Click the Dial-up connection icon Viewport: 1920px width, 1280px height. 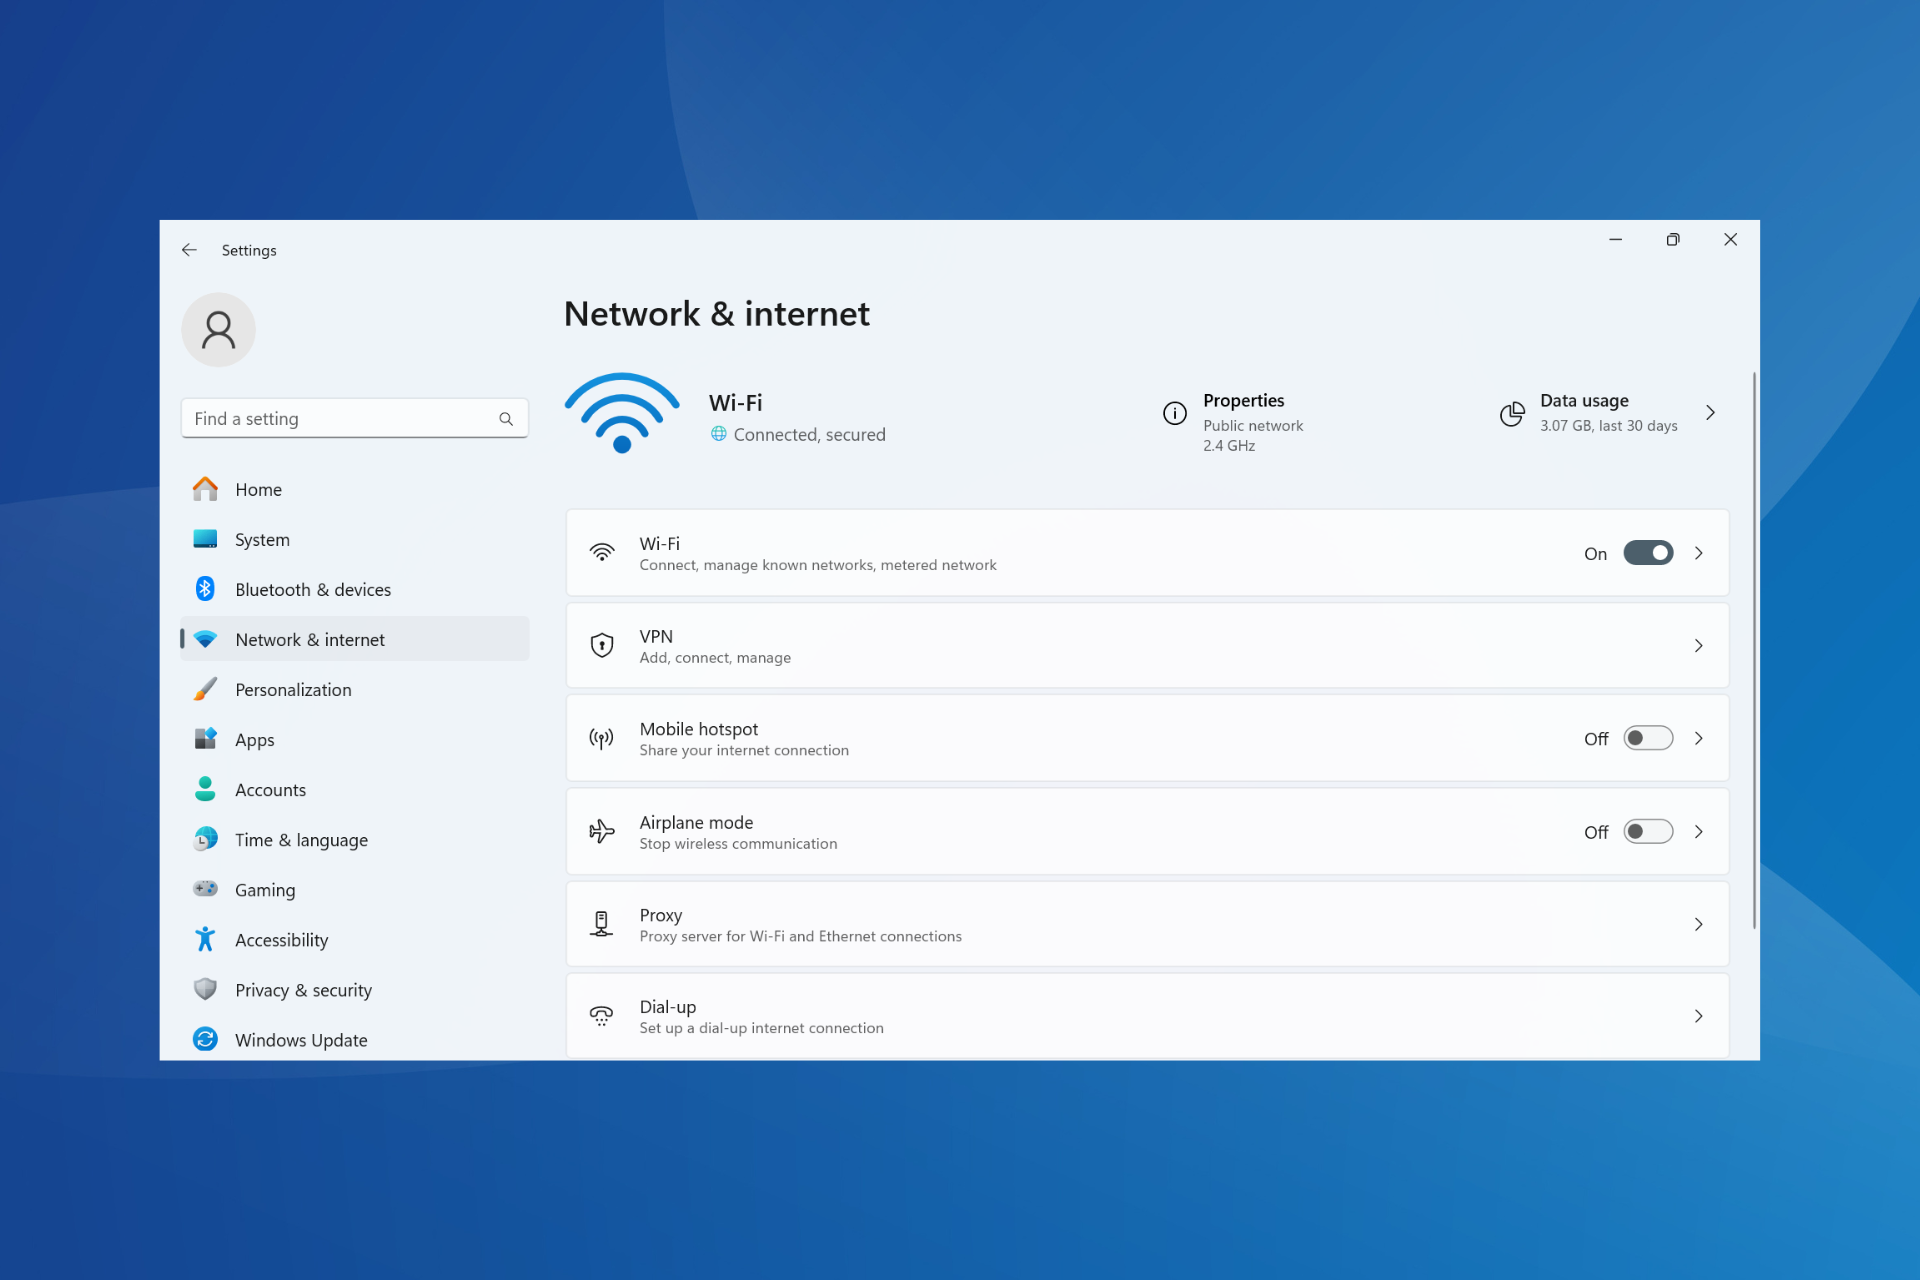tap(600, 1016)
